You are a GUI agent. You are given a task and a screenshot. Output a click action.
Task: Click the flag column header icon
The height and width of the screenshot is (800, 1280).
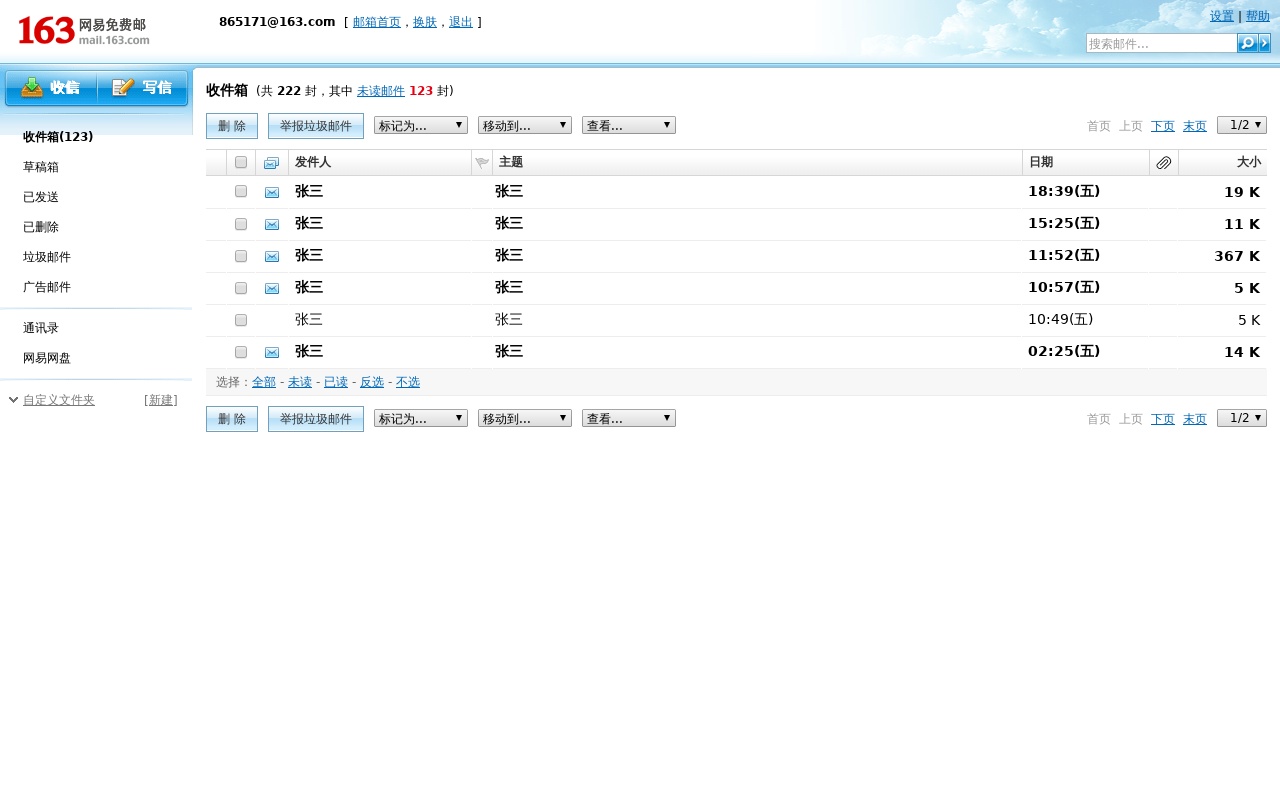pos(482,163)
